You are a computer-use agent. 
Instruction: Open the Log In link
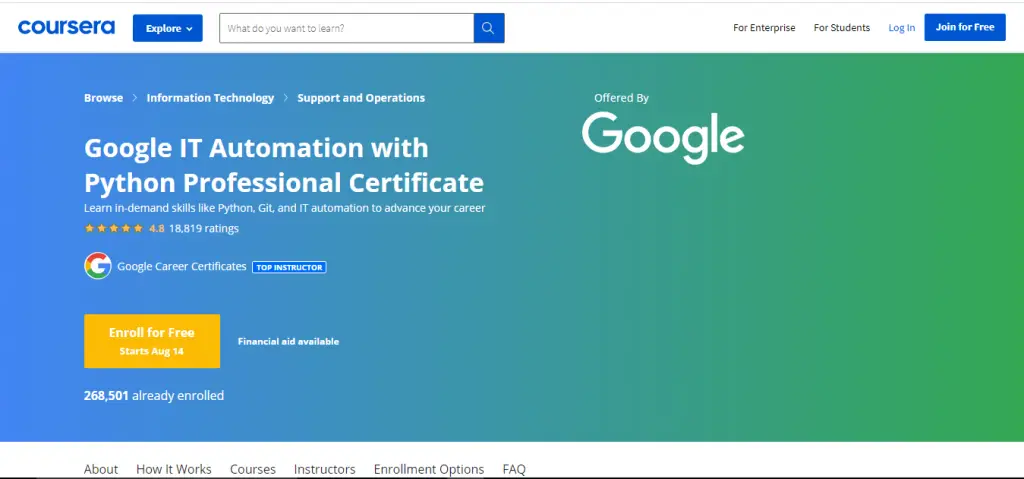(901, 28)
